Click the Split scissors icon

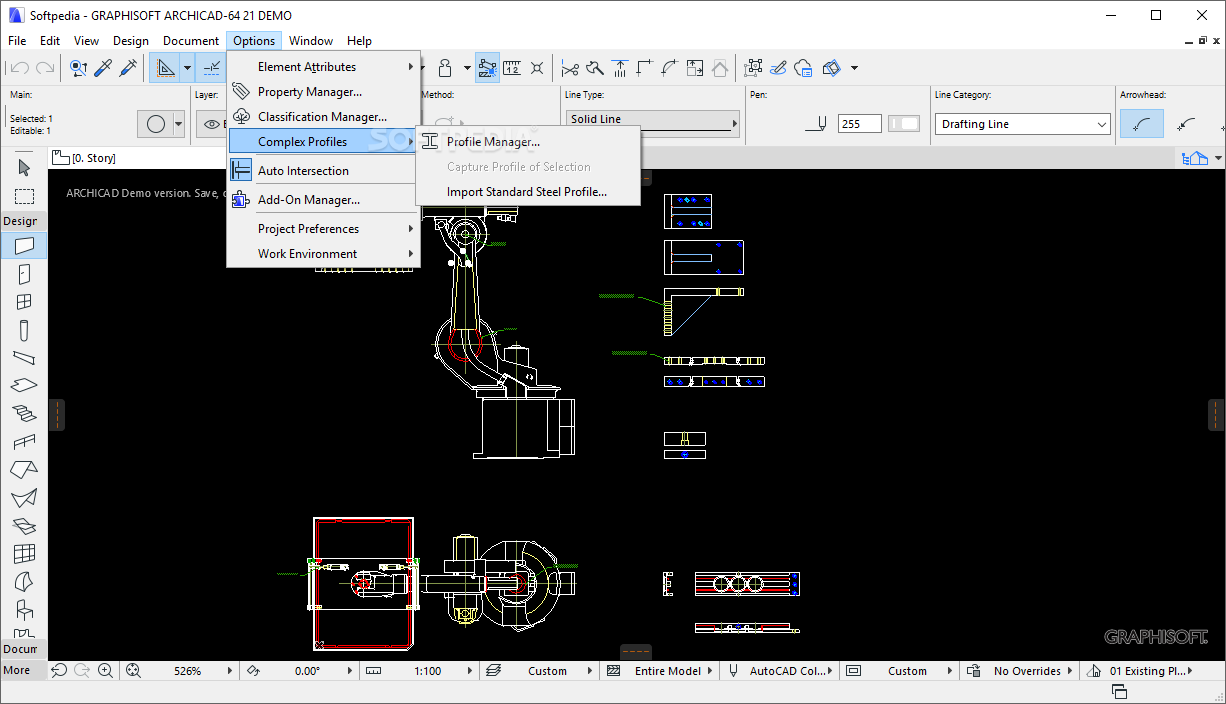click(x=570, y=68)
